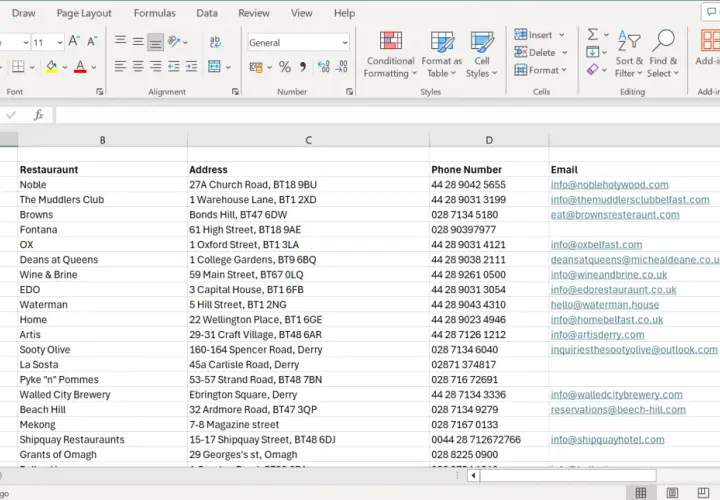
Task: Open Merge & Center dropdown arrow
Action: click(x=228, y=67)
